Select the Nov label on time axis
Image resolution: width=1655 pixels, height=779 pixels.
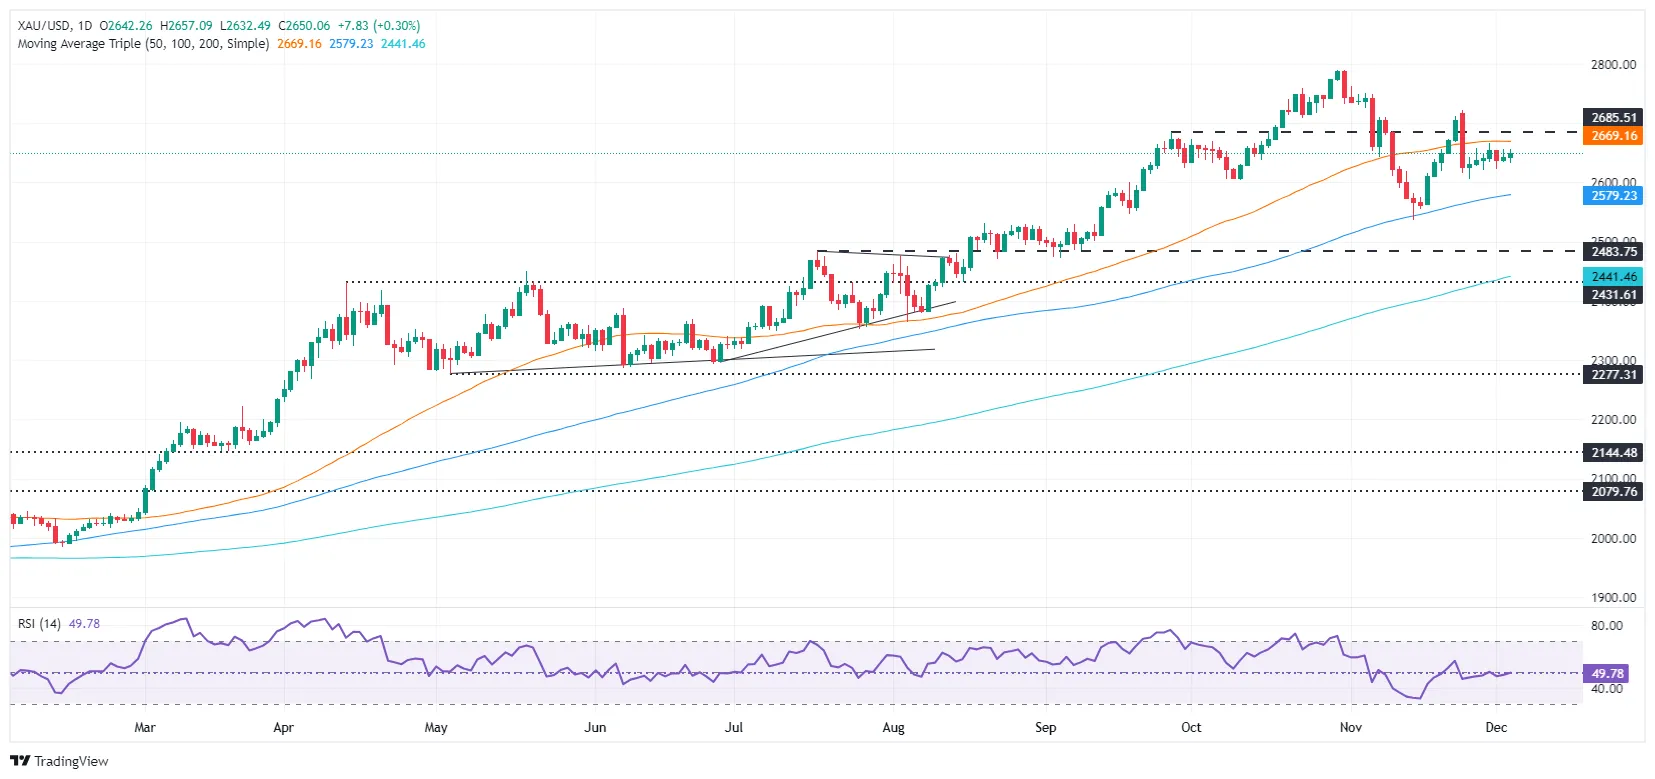point(1350,727)
